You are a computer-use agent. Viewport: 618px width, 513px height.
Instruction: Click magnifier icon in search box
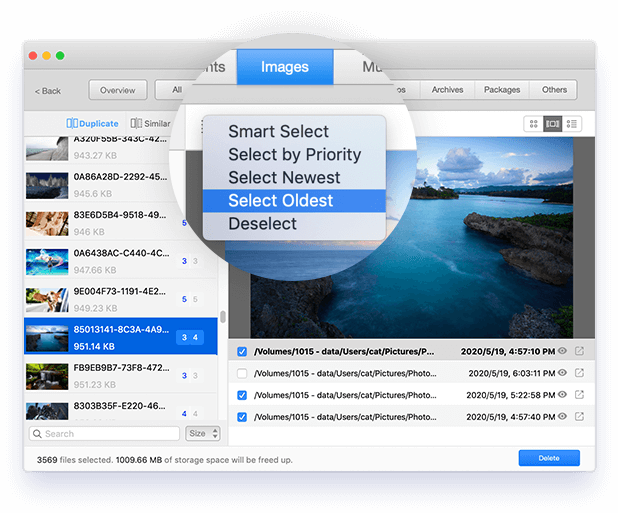[x=37, y=434]
